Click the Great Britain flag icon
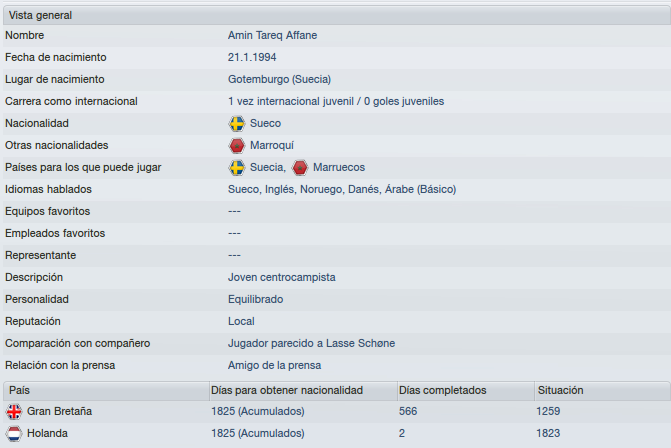The height and width of the screenshot is (448, 671). [x=14, y=412]
